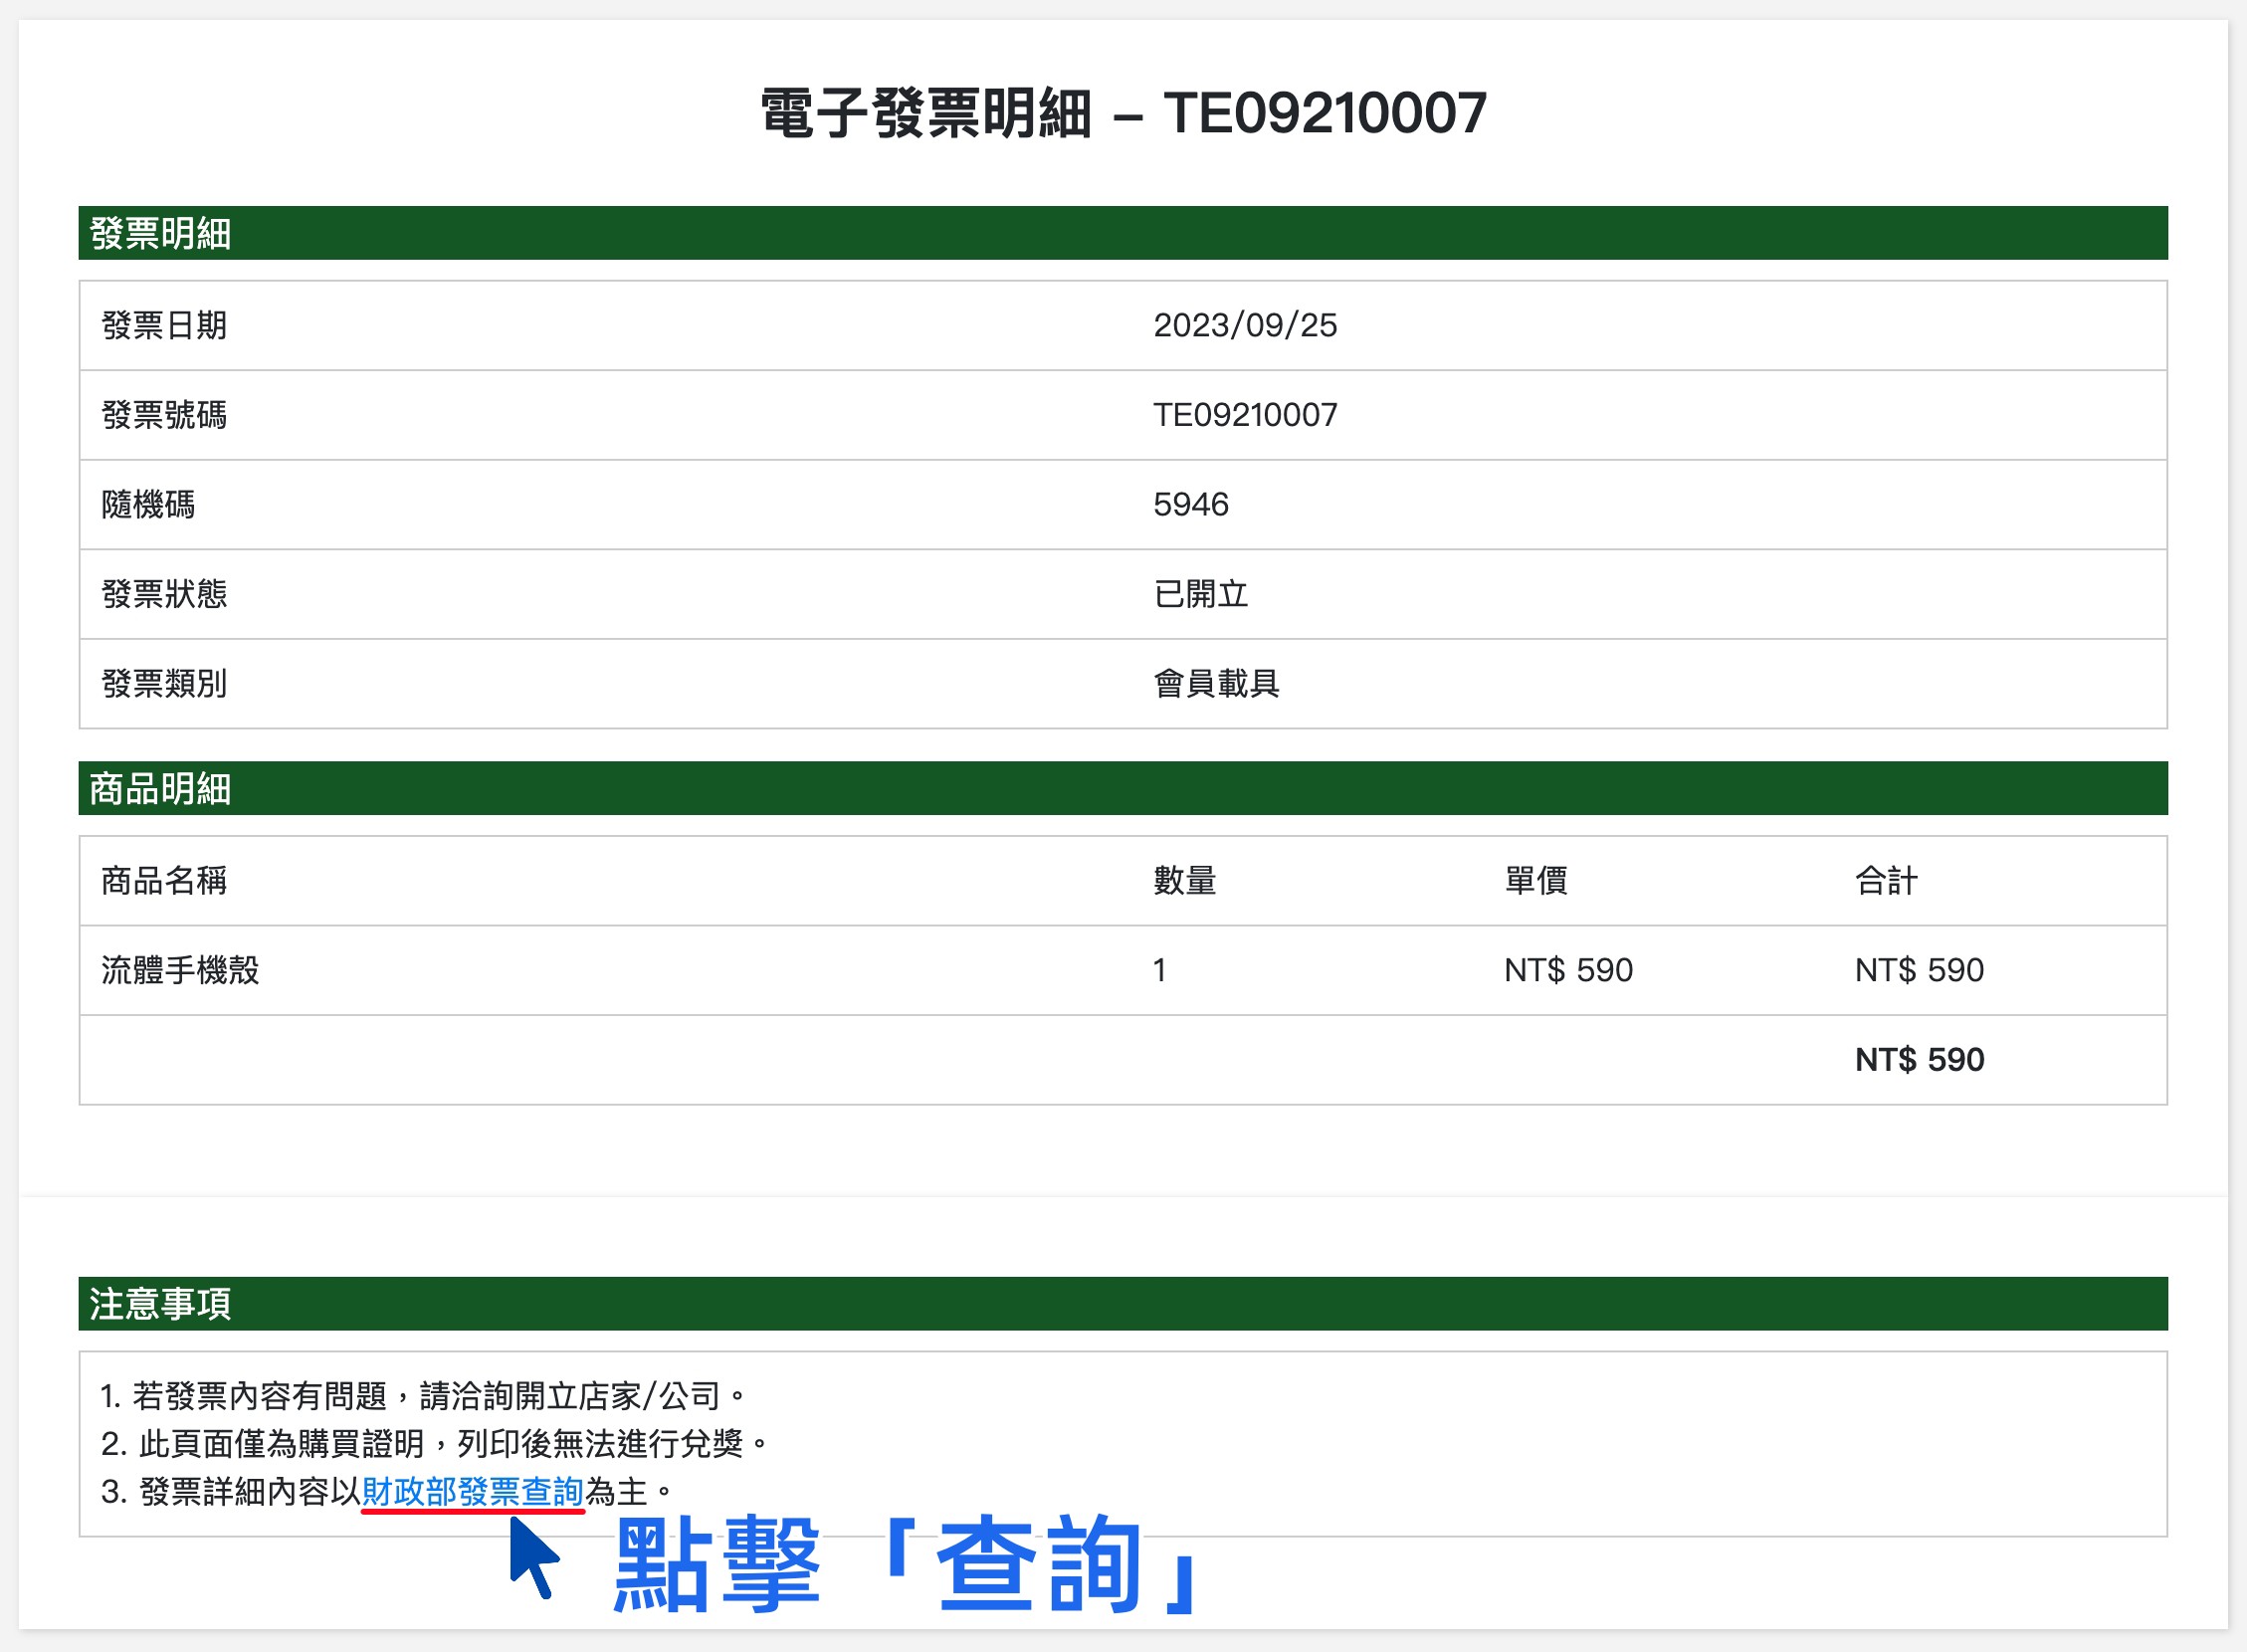Click the bold total NT$ 590
Image resolution: width=2247 pixels, height=1652 pixels.
[x=1919, y=1060]
